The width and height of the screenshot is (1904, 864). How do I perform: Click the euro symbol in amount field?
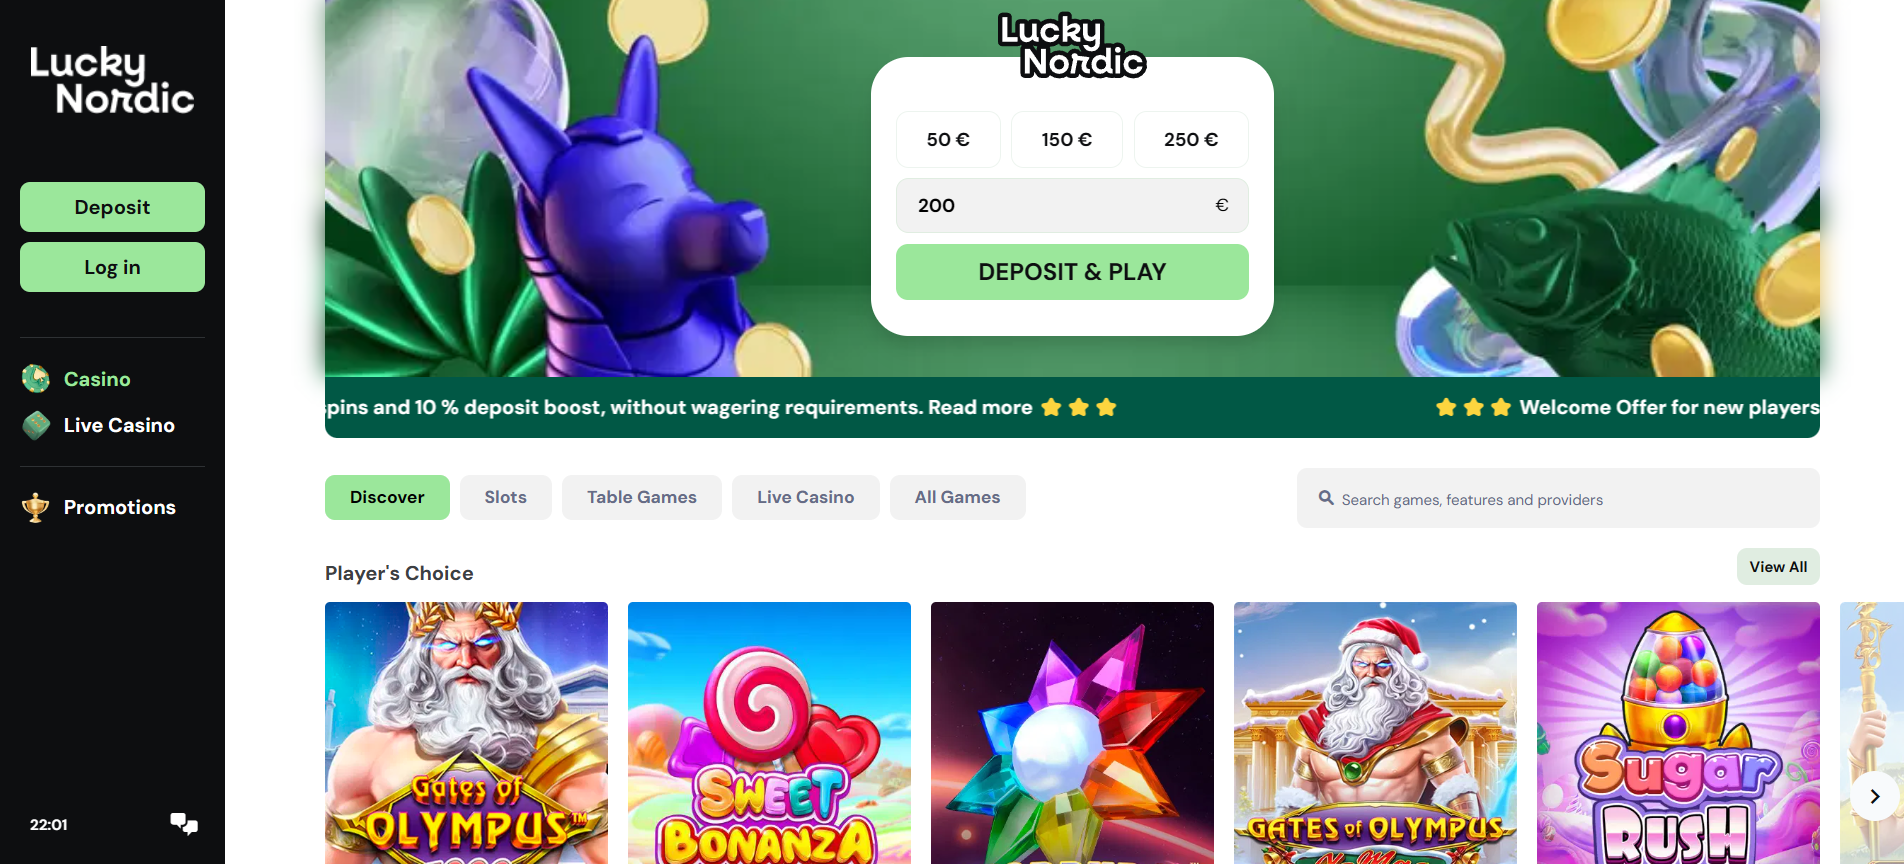[x=1221, y=205]
